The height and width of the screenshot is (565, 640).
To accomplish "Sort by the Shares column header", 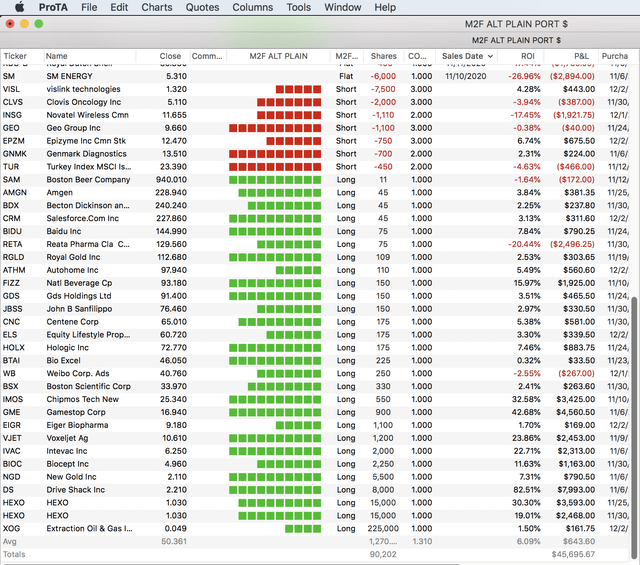I will click(x=383, y=56).
